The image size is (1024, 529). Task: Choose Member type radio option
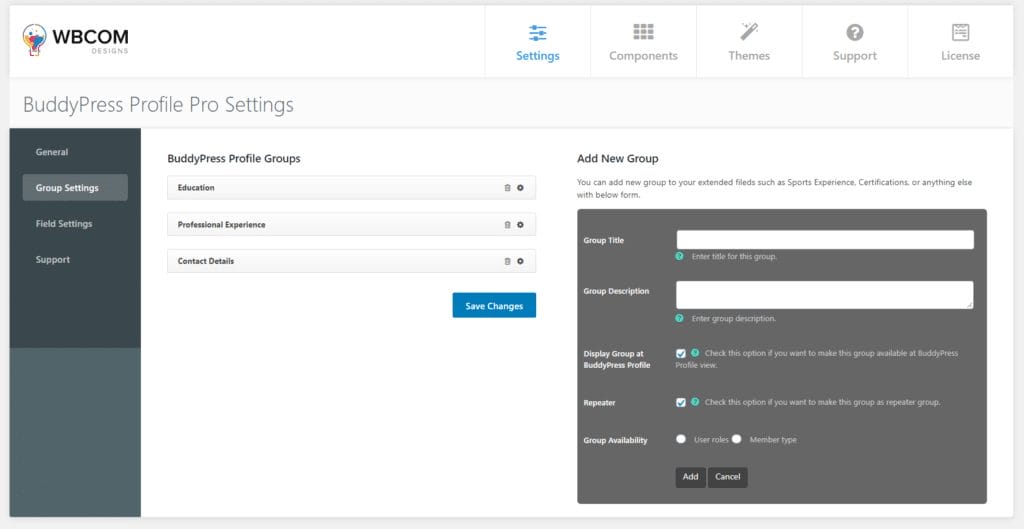pos(737,439)
